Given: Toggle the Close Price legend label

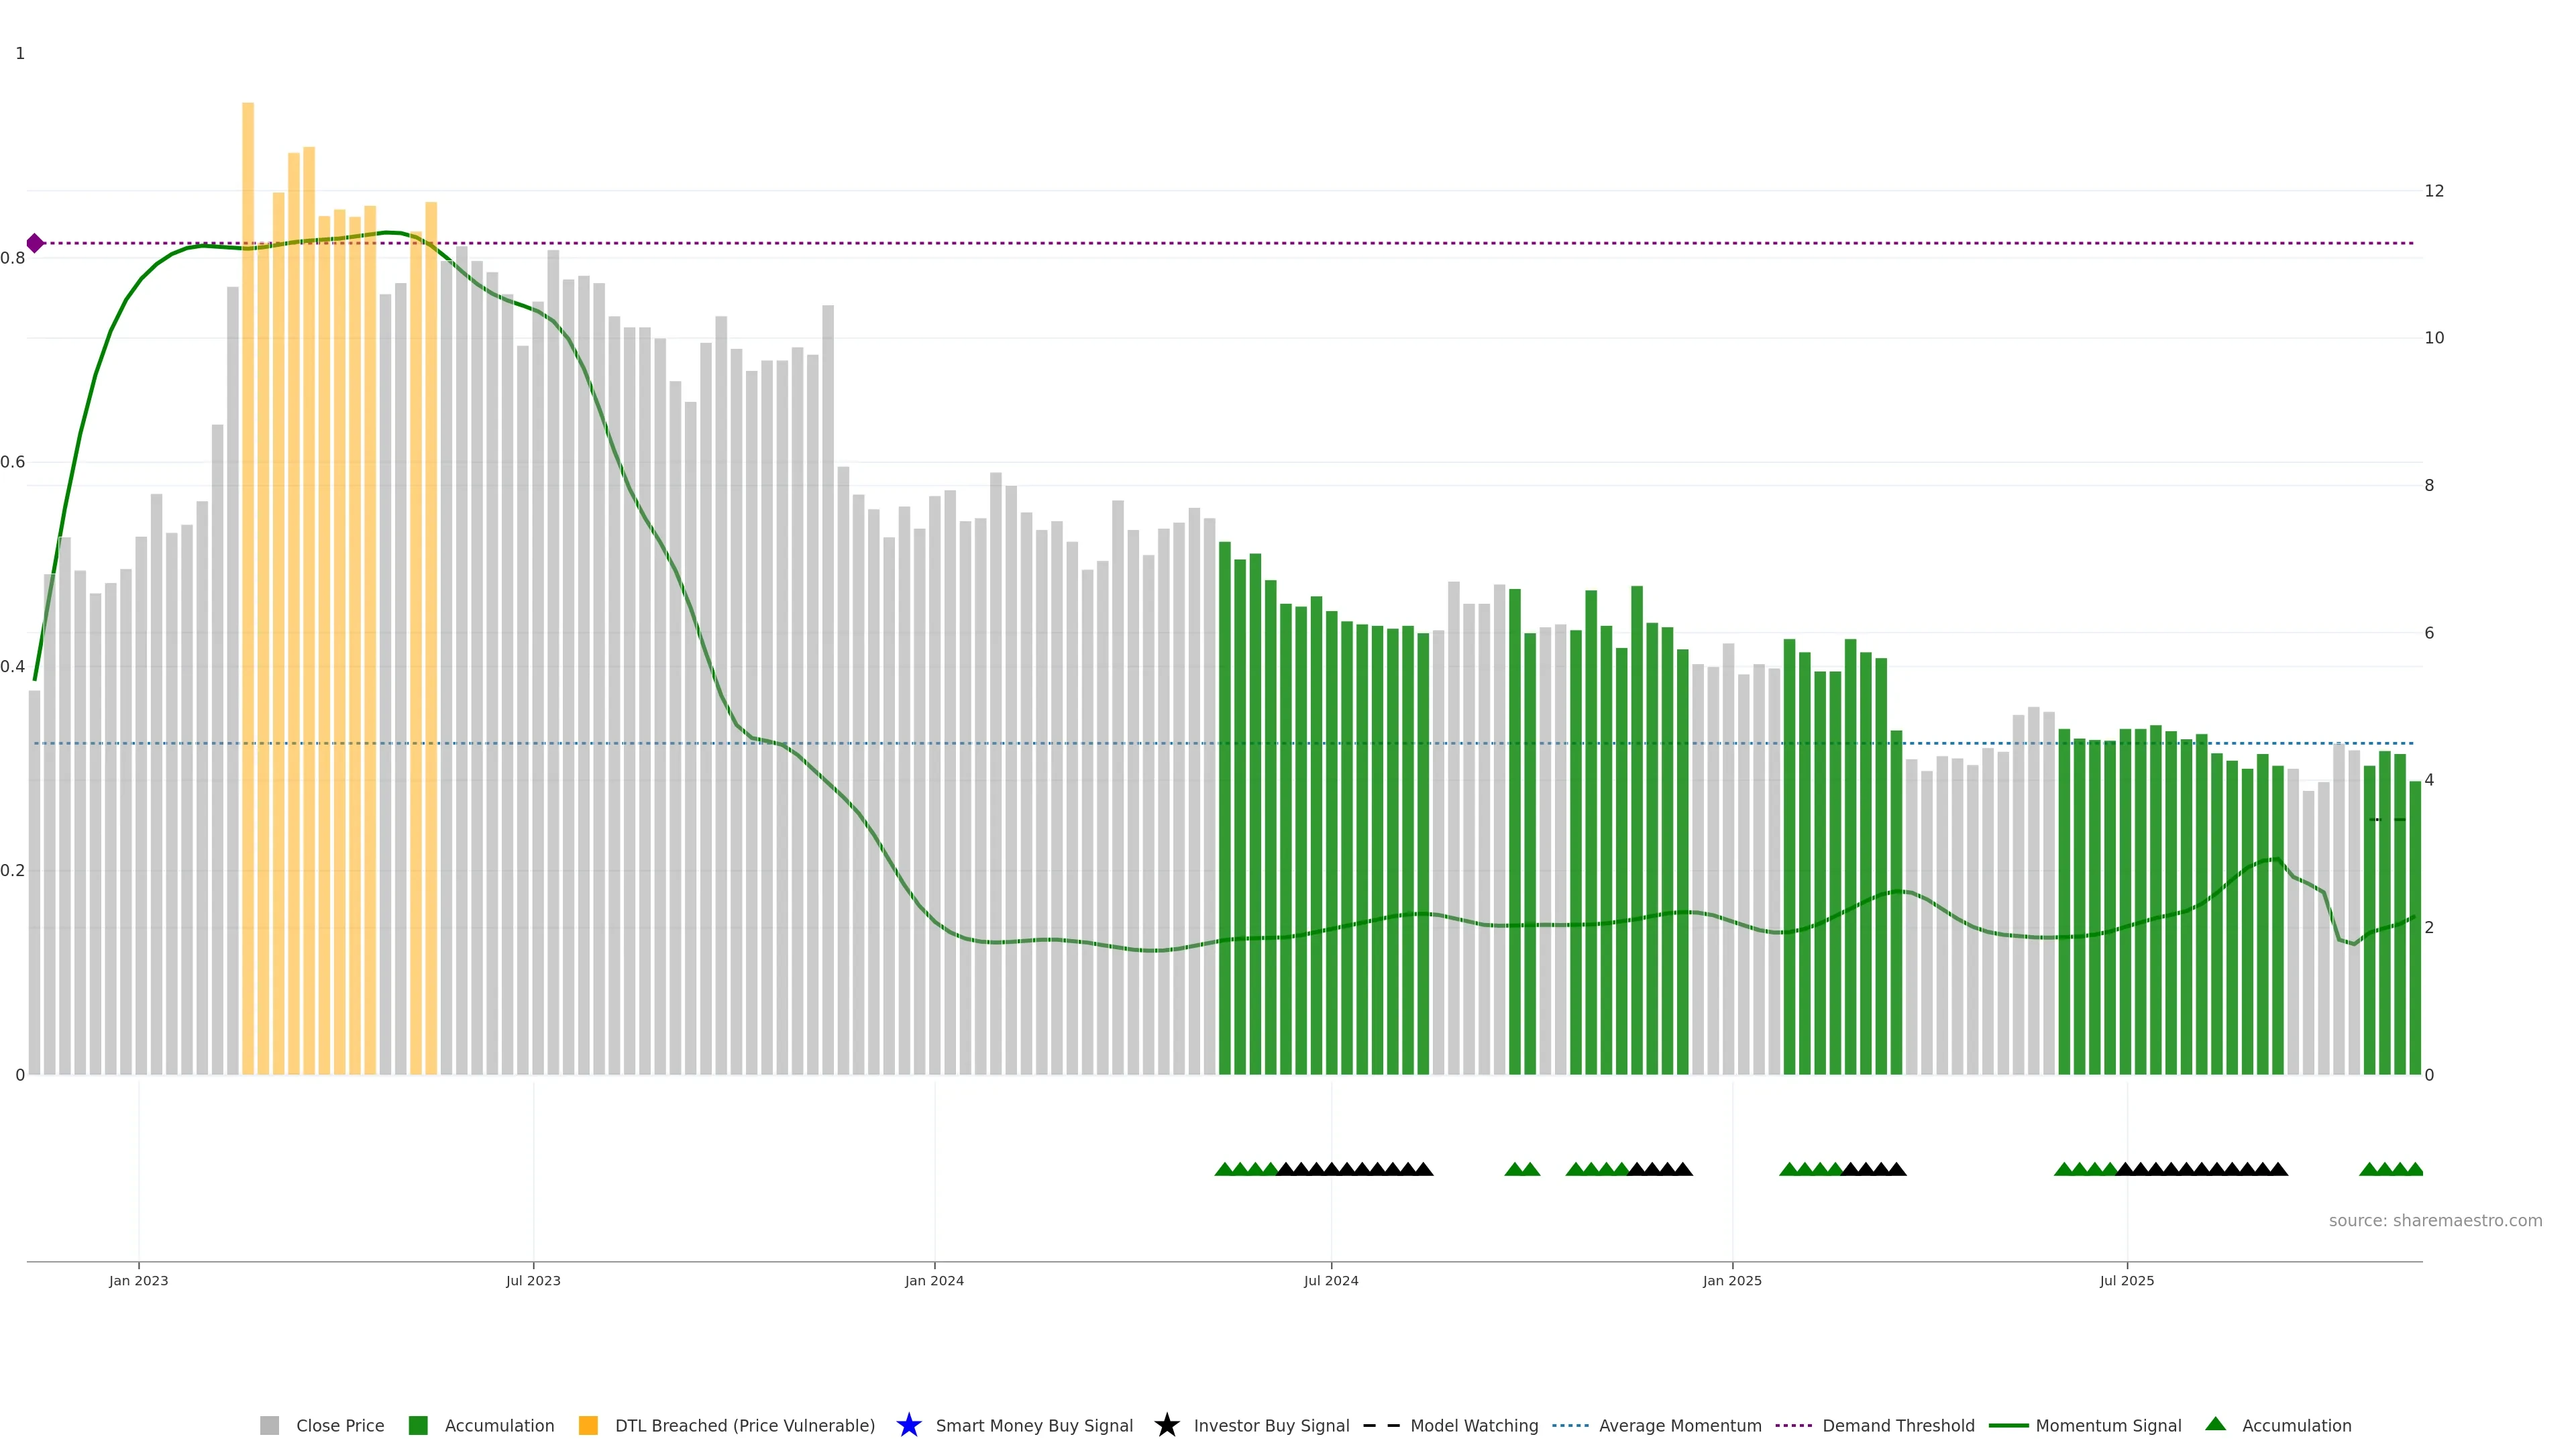Looking at the screenshot, I should 340,1425.
